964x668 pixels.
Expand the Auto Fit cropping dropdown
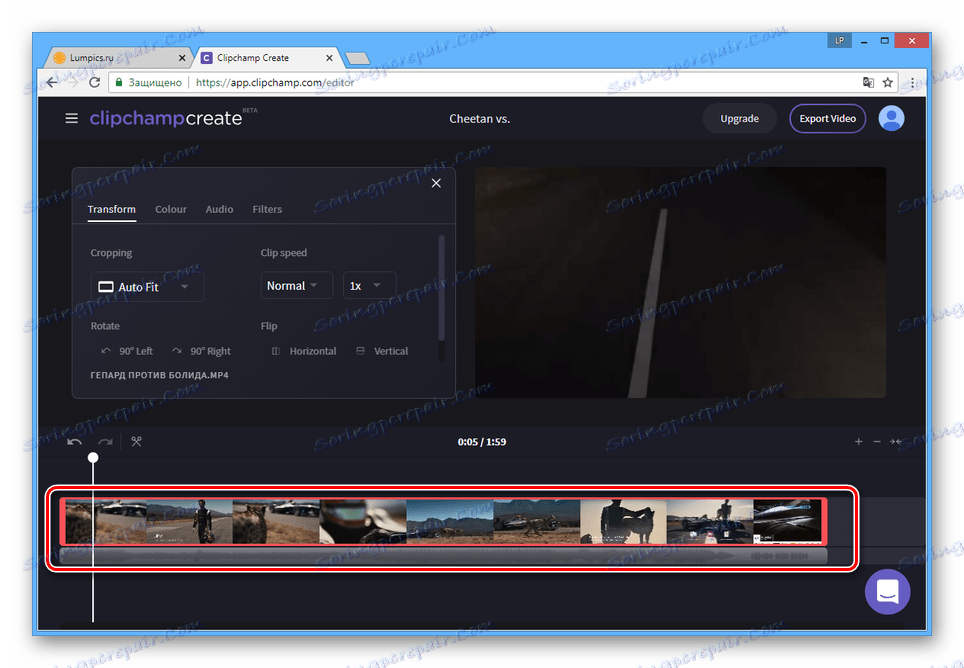pyautogui.click(x=147, y=287)
